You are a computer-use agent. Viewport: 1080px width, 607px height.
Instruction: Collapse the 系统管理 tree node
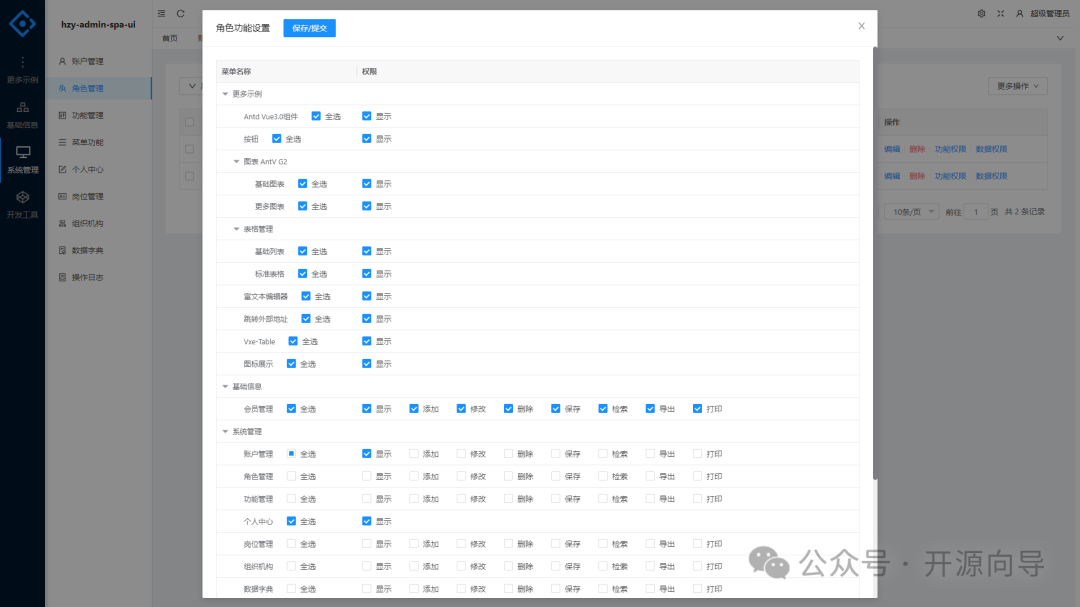tap(225, 431)
